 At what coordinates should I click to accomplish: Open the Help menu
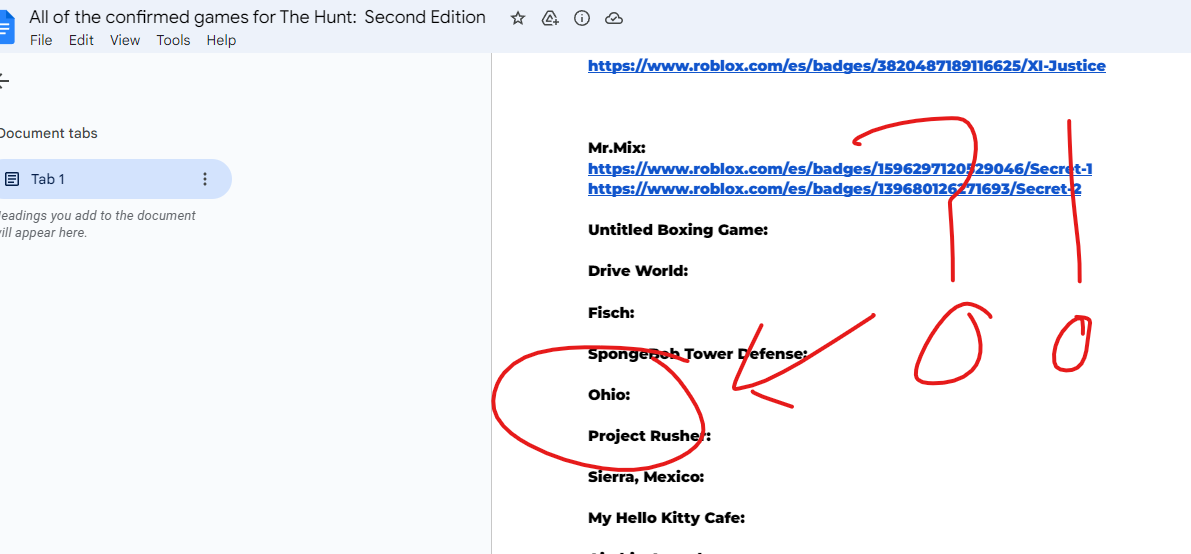point(221,40)
